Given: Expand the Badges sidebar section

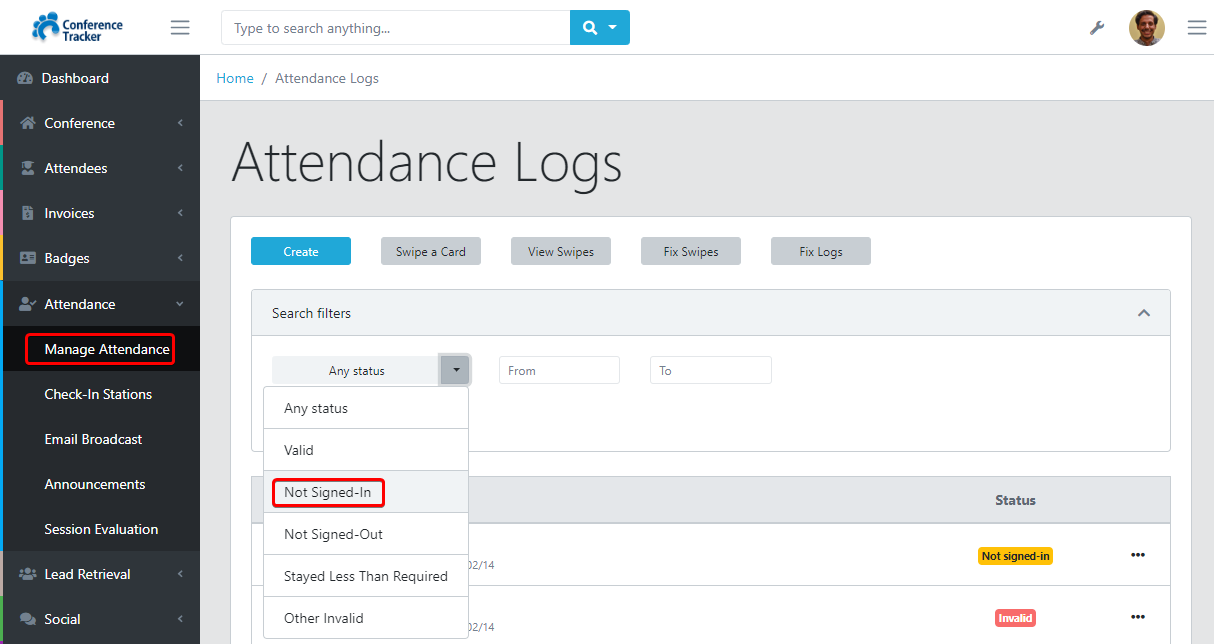Looking at the screenshot, I should (180, 258).
